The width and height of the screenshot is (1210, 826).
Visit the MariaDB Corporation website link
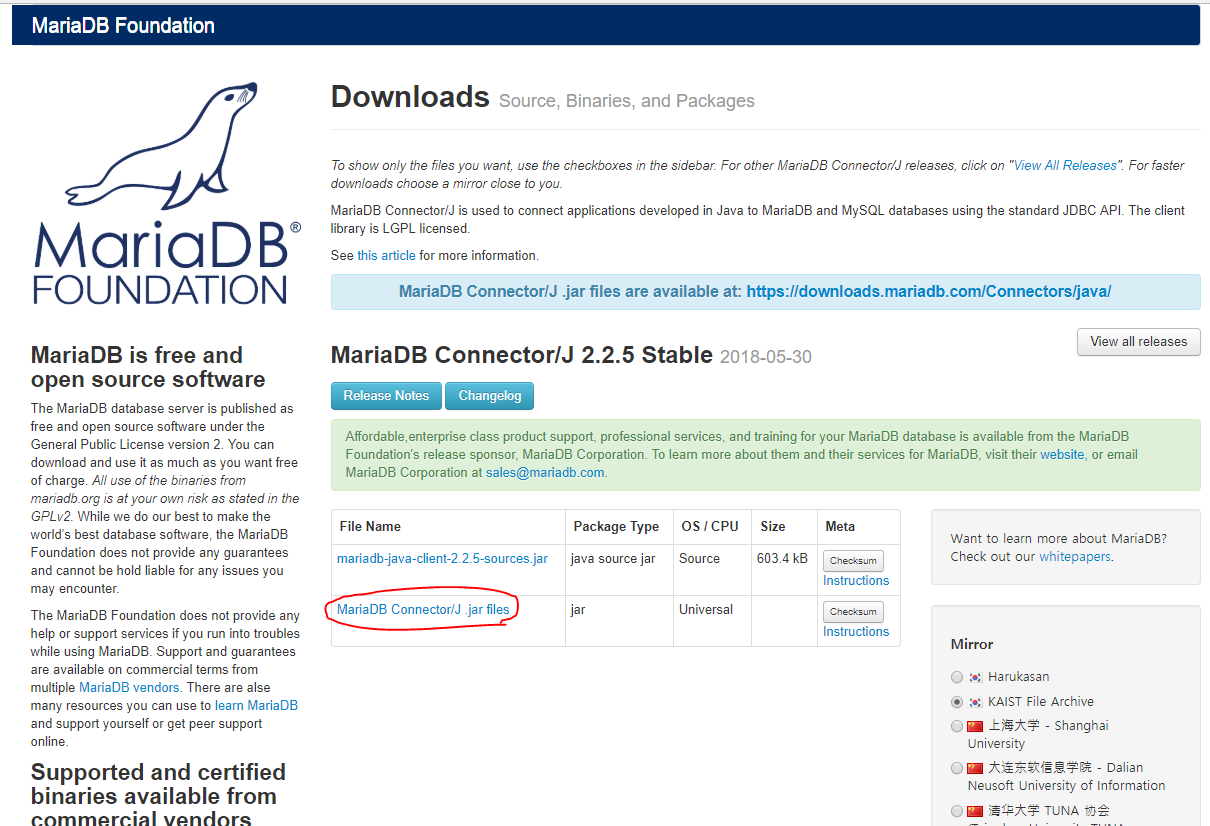[1062, 455]
